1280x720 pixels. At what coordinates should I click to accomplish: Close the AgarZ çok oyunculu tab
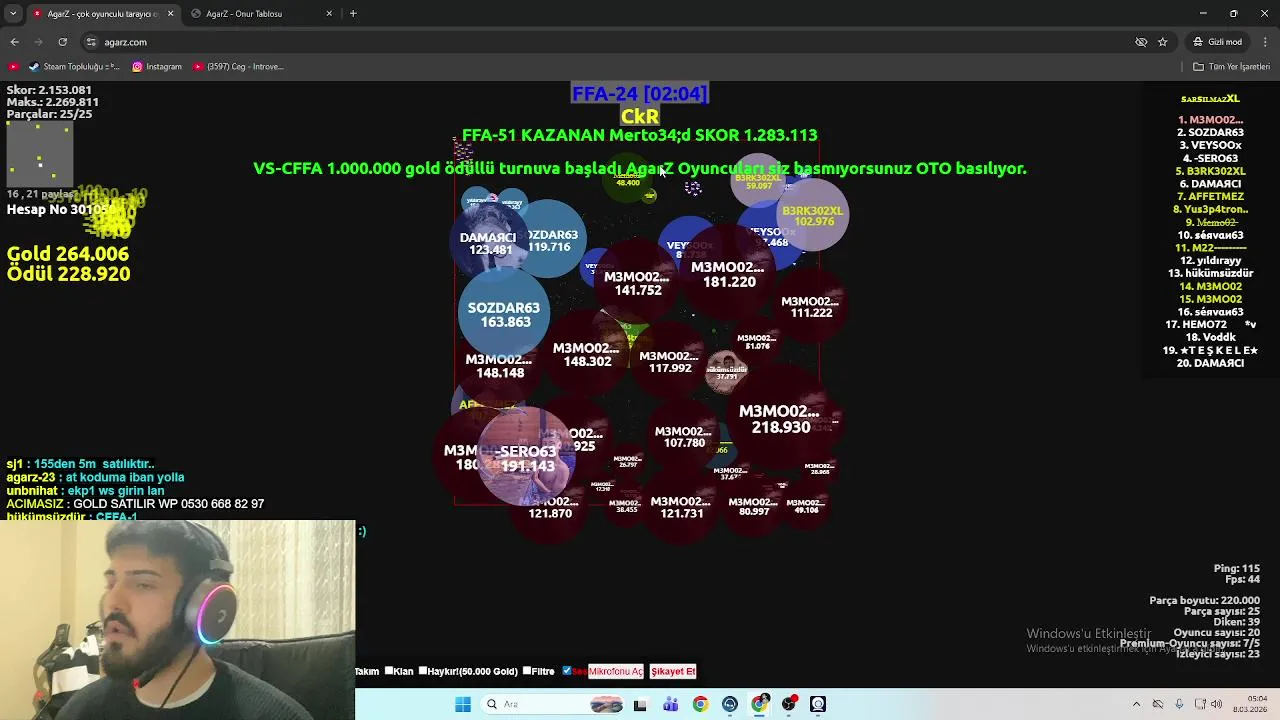tap(170, 13)
